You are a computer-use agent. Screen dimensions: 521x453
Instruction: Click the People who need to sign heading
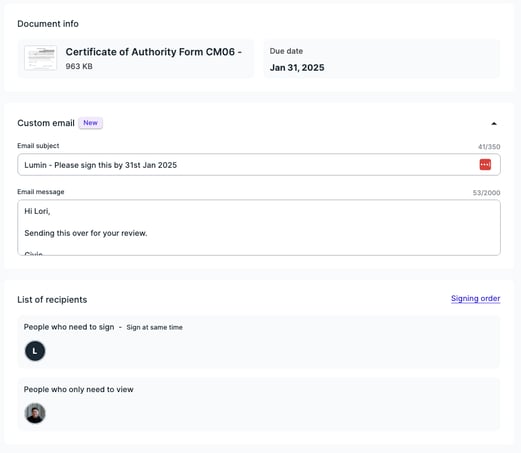(69, 327)
